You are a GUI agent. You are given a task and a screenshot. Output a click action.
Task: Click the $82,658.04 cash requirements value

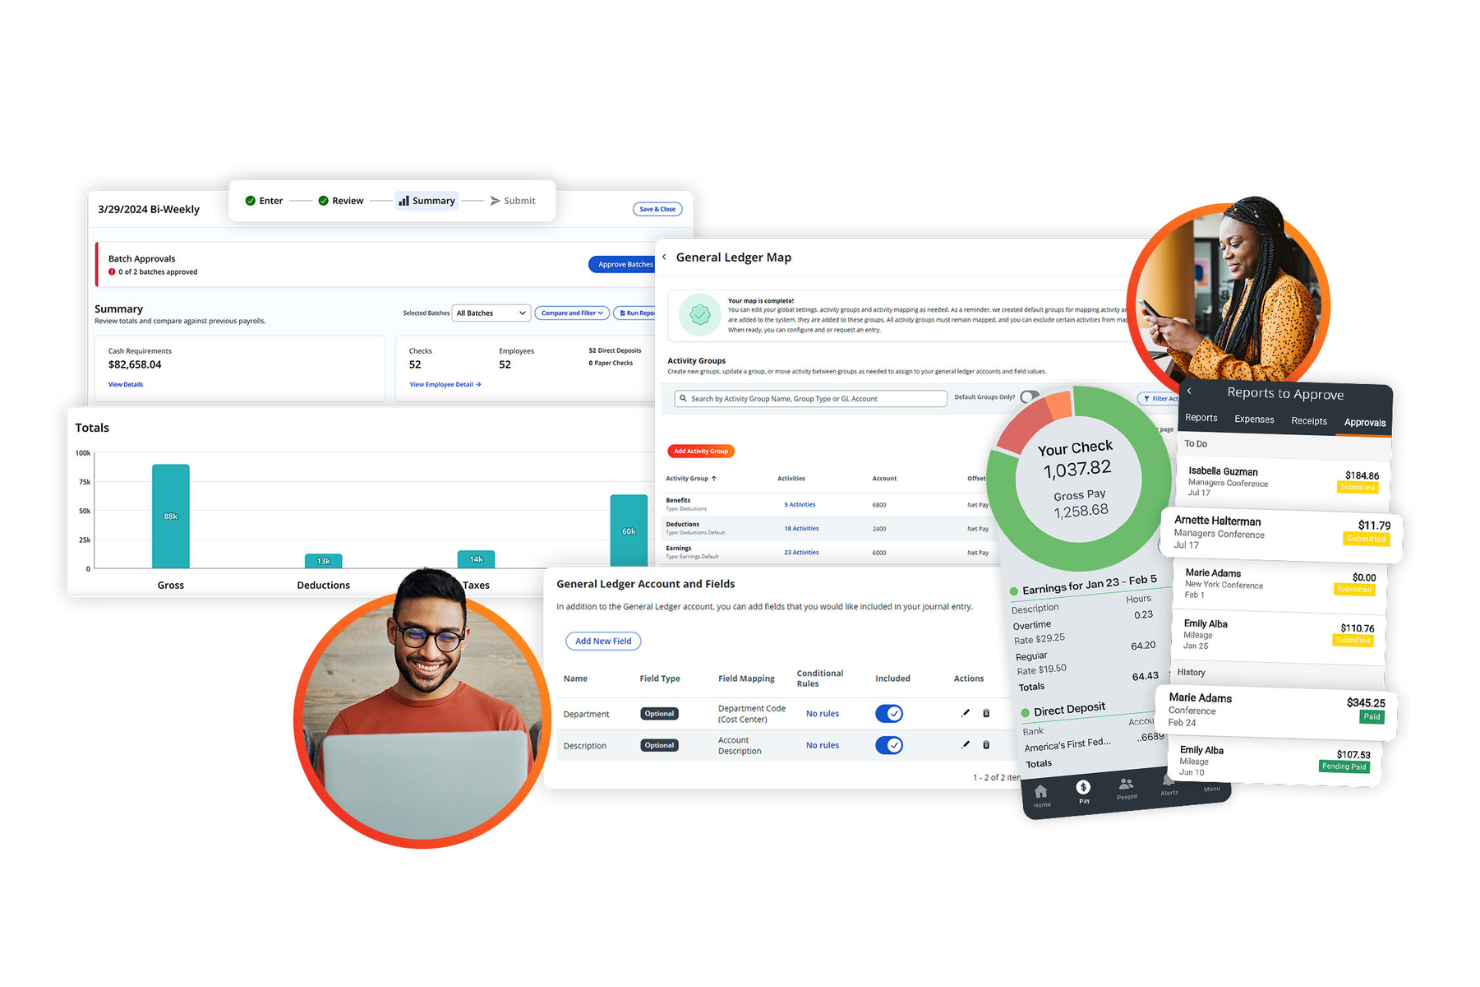[x=135, y=365]
